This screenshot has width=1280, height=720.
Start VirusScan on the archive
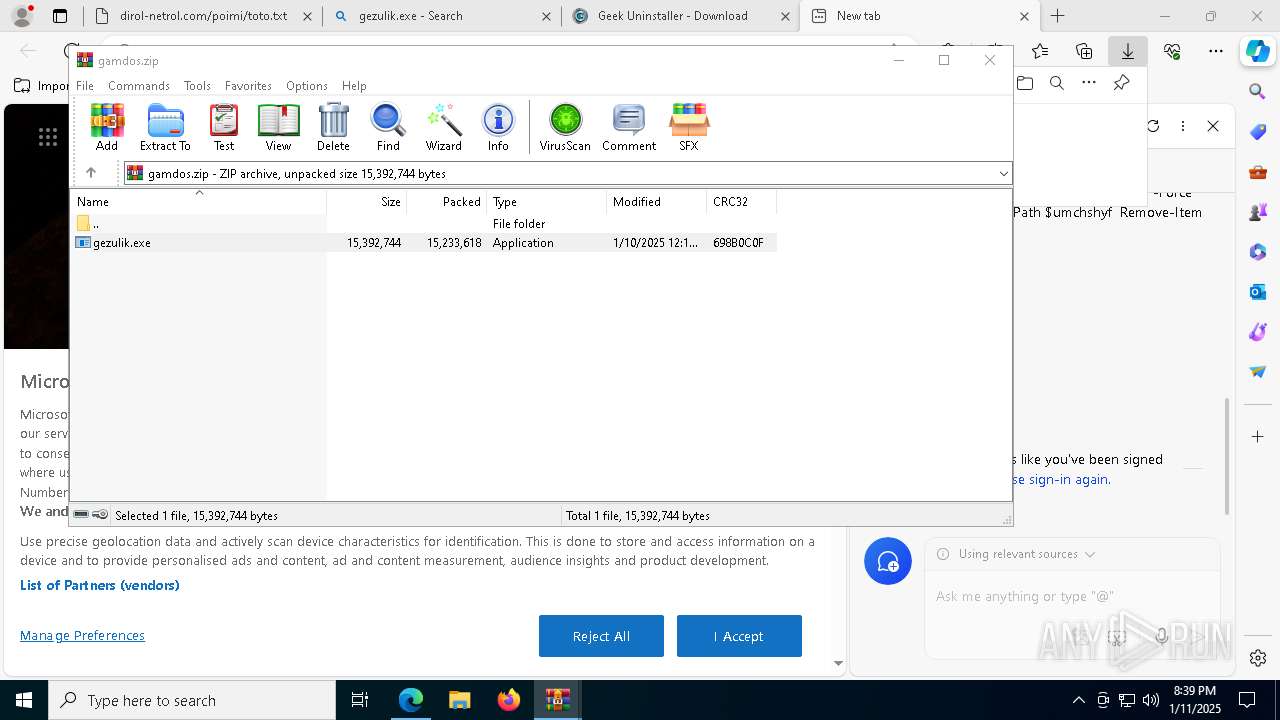coord(565,127)
